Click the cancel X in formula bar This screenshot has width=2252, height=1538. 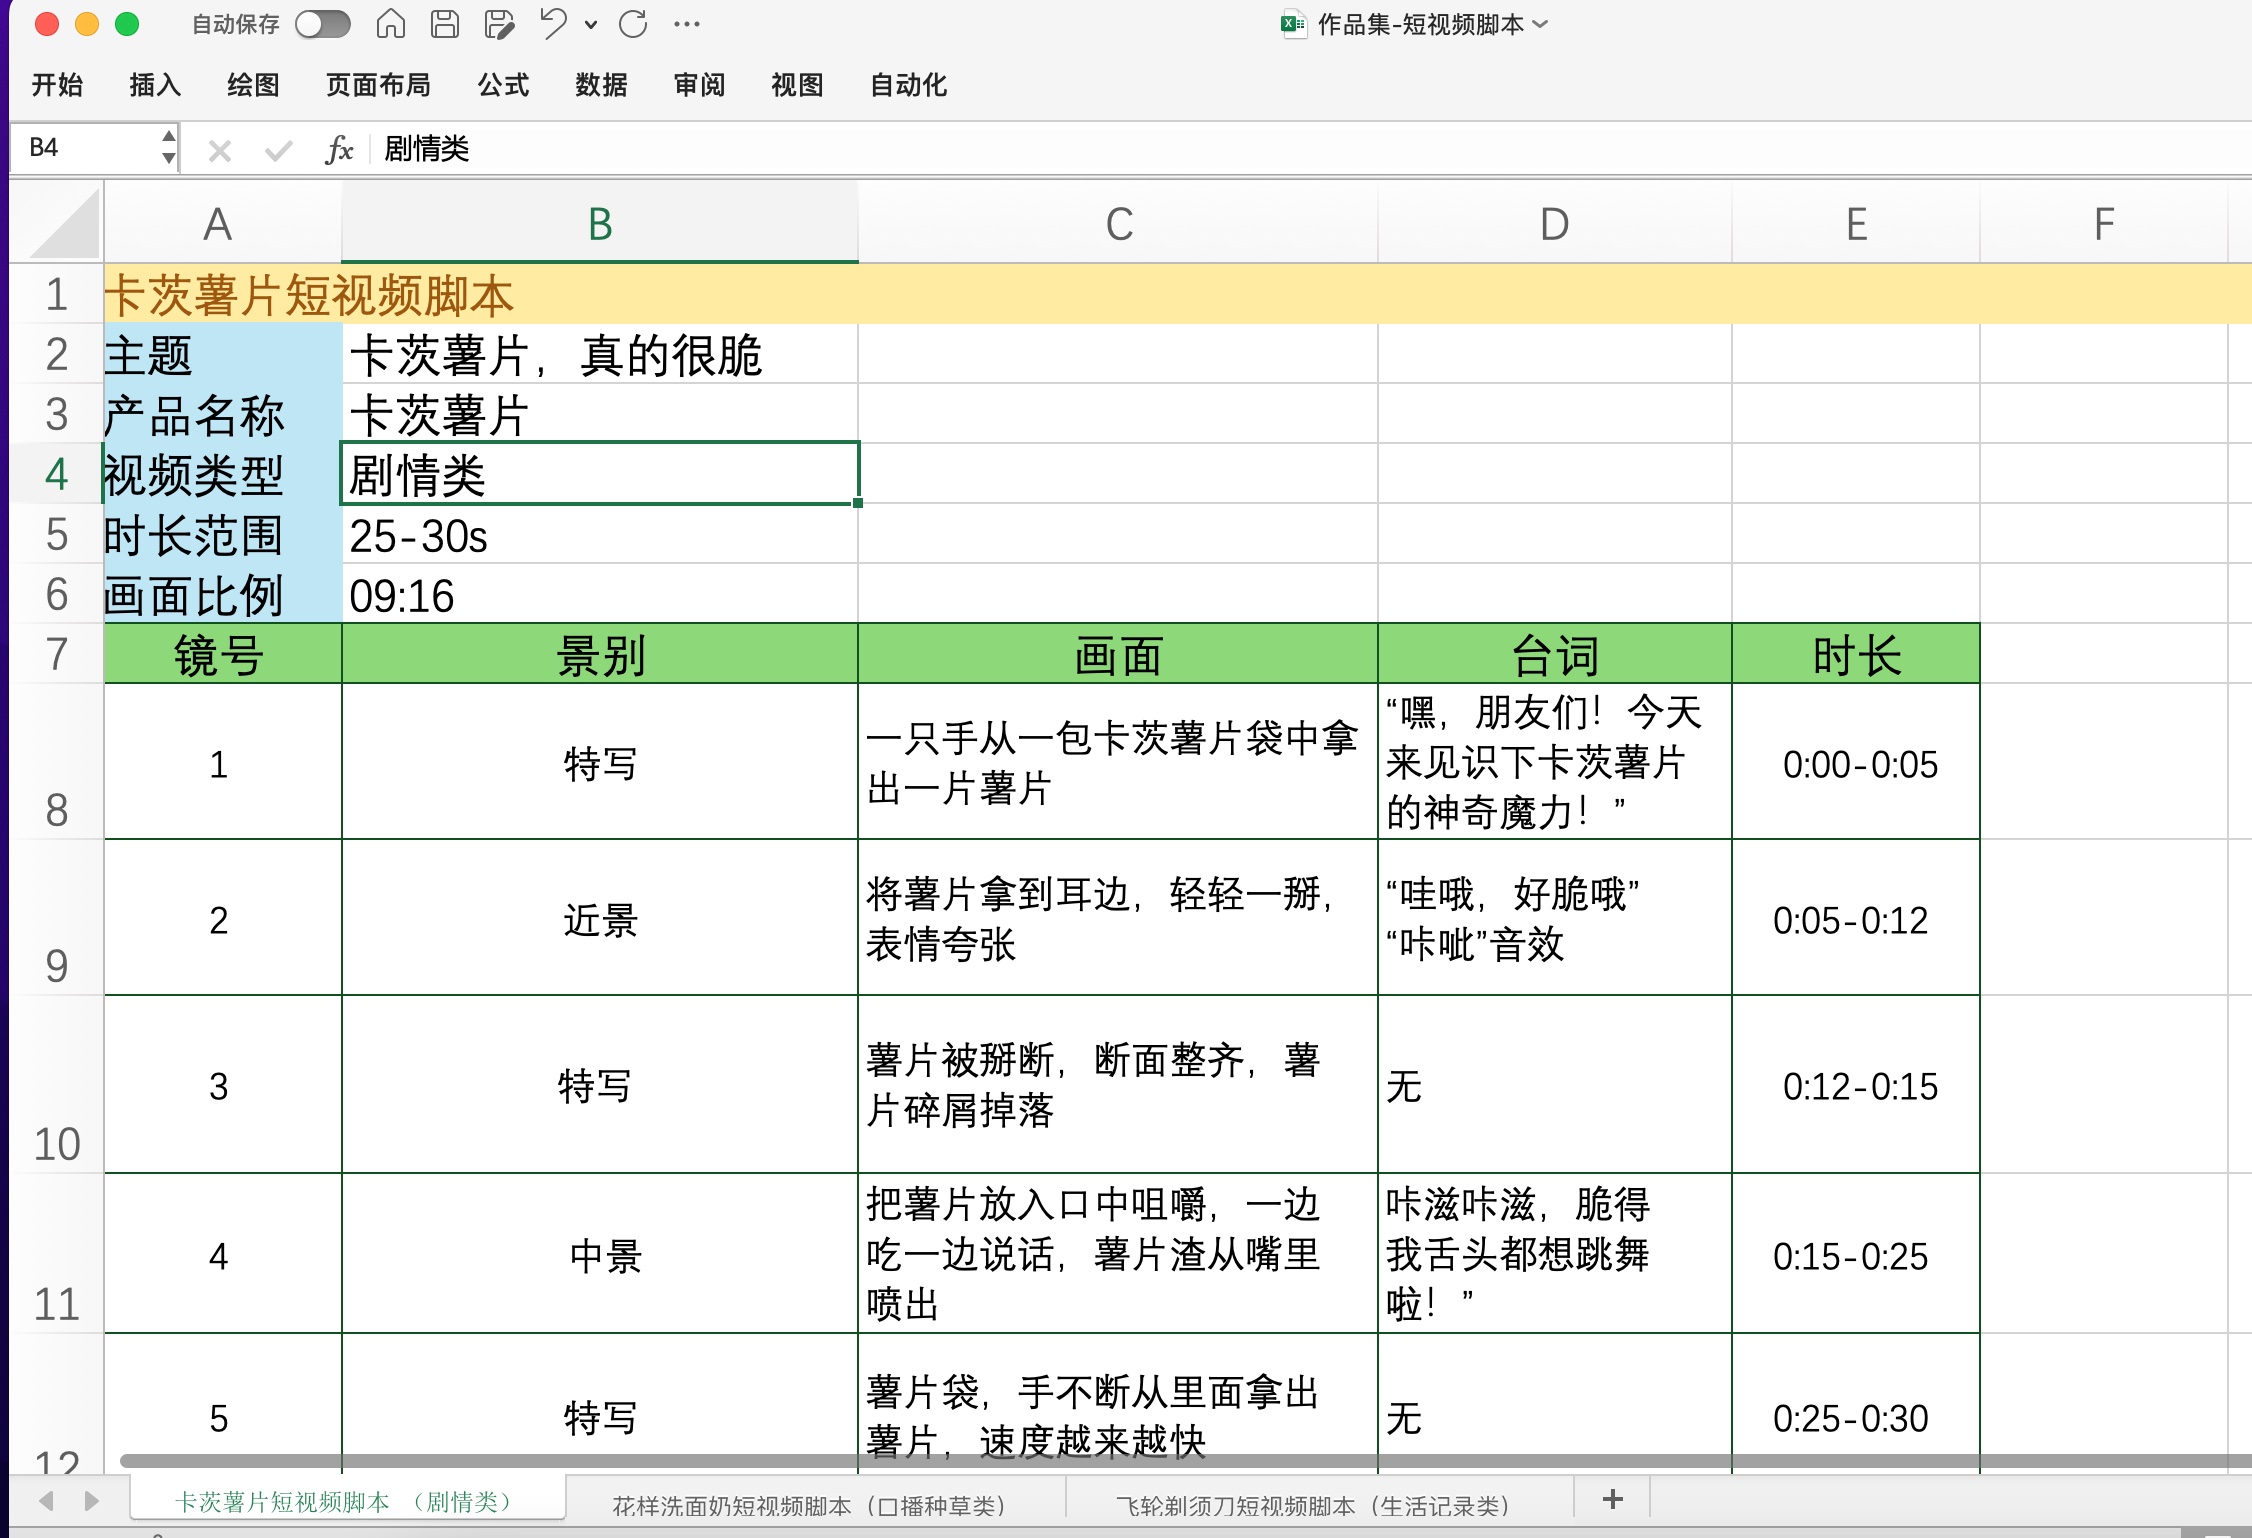(x=220, y=151)
